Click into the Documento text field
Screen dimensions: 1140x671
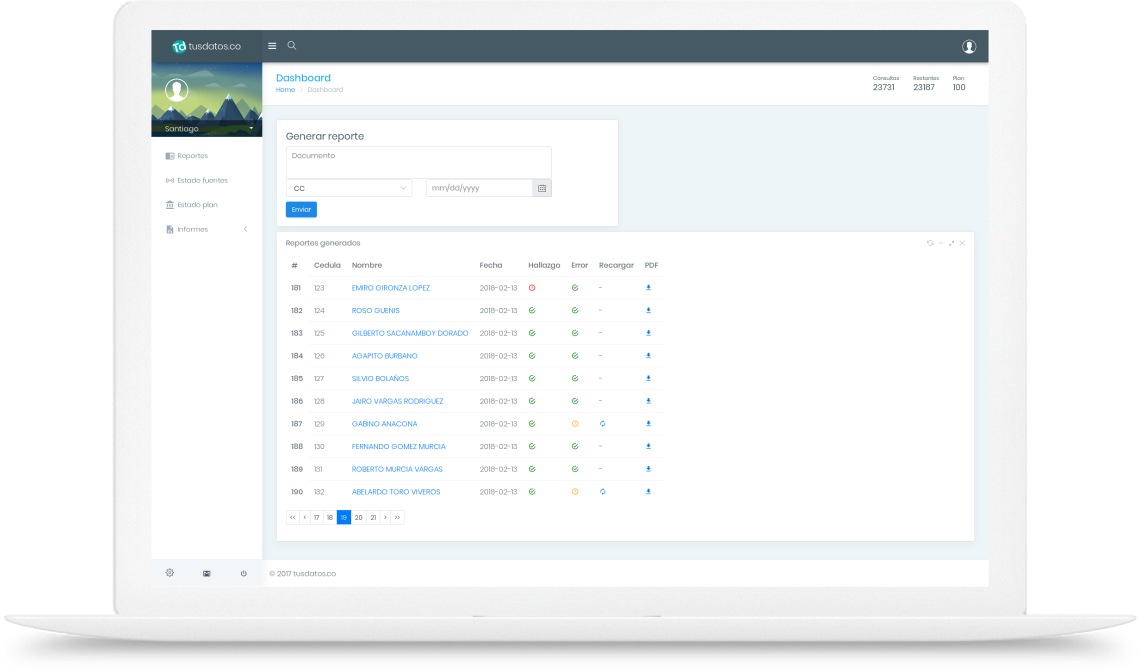[419, 161]
